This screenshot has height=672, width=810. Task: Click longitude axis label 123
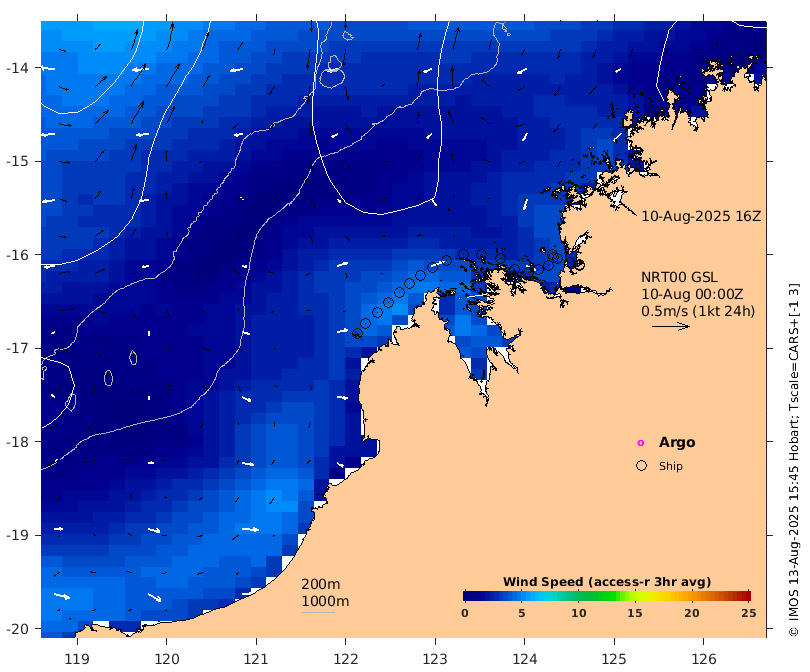pos(435,659)
